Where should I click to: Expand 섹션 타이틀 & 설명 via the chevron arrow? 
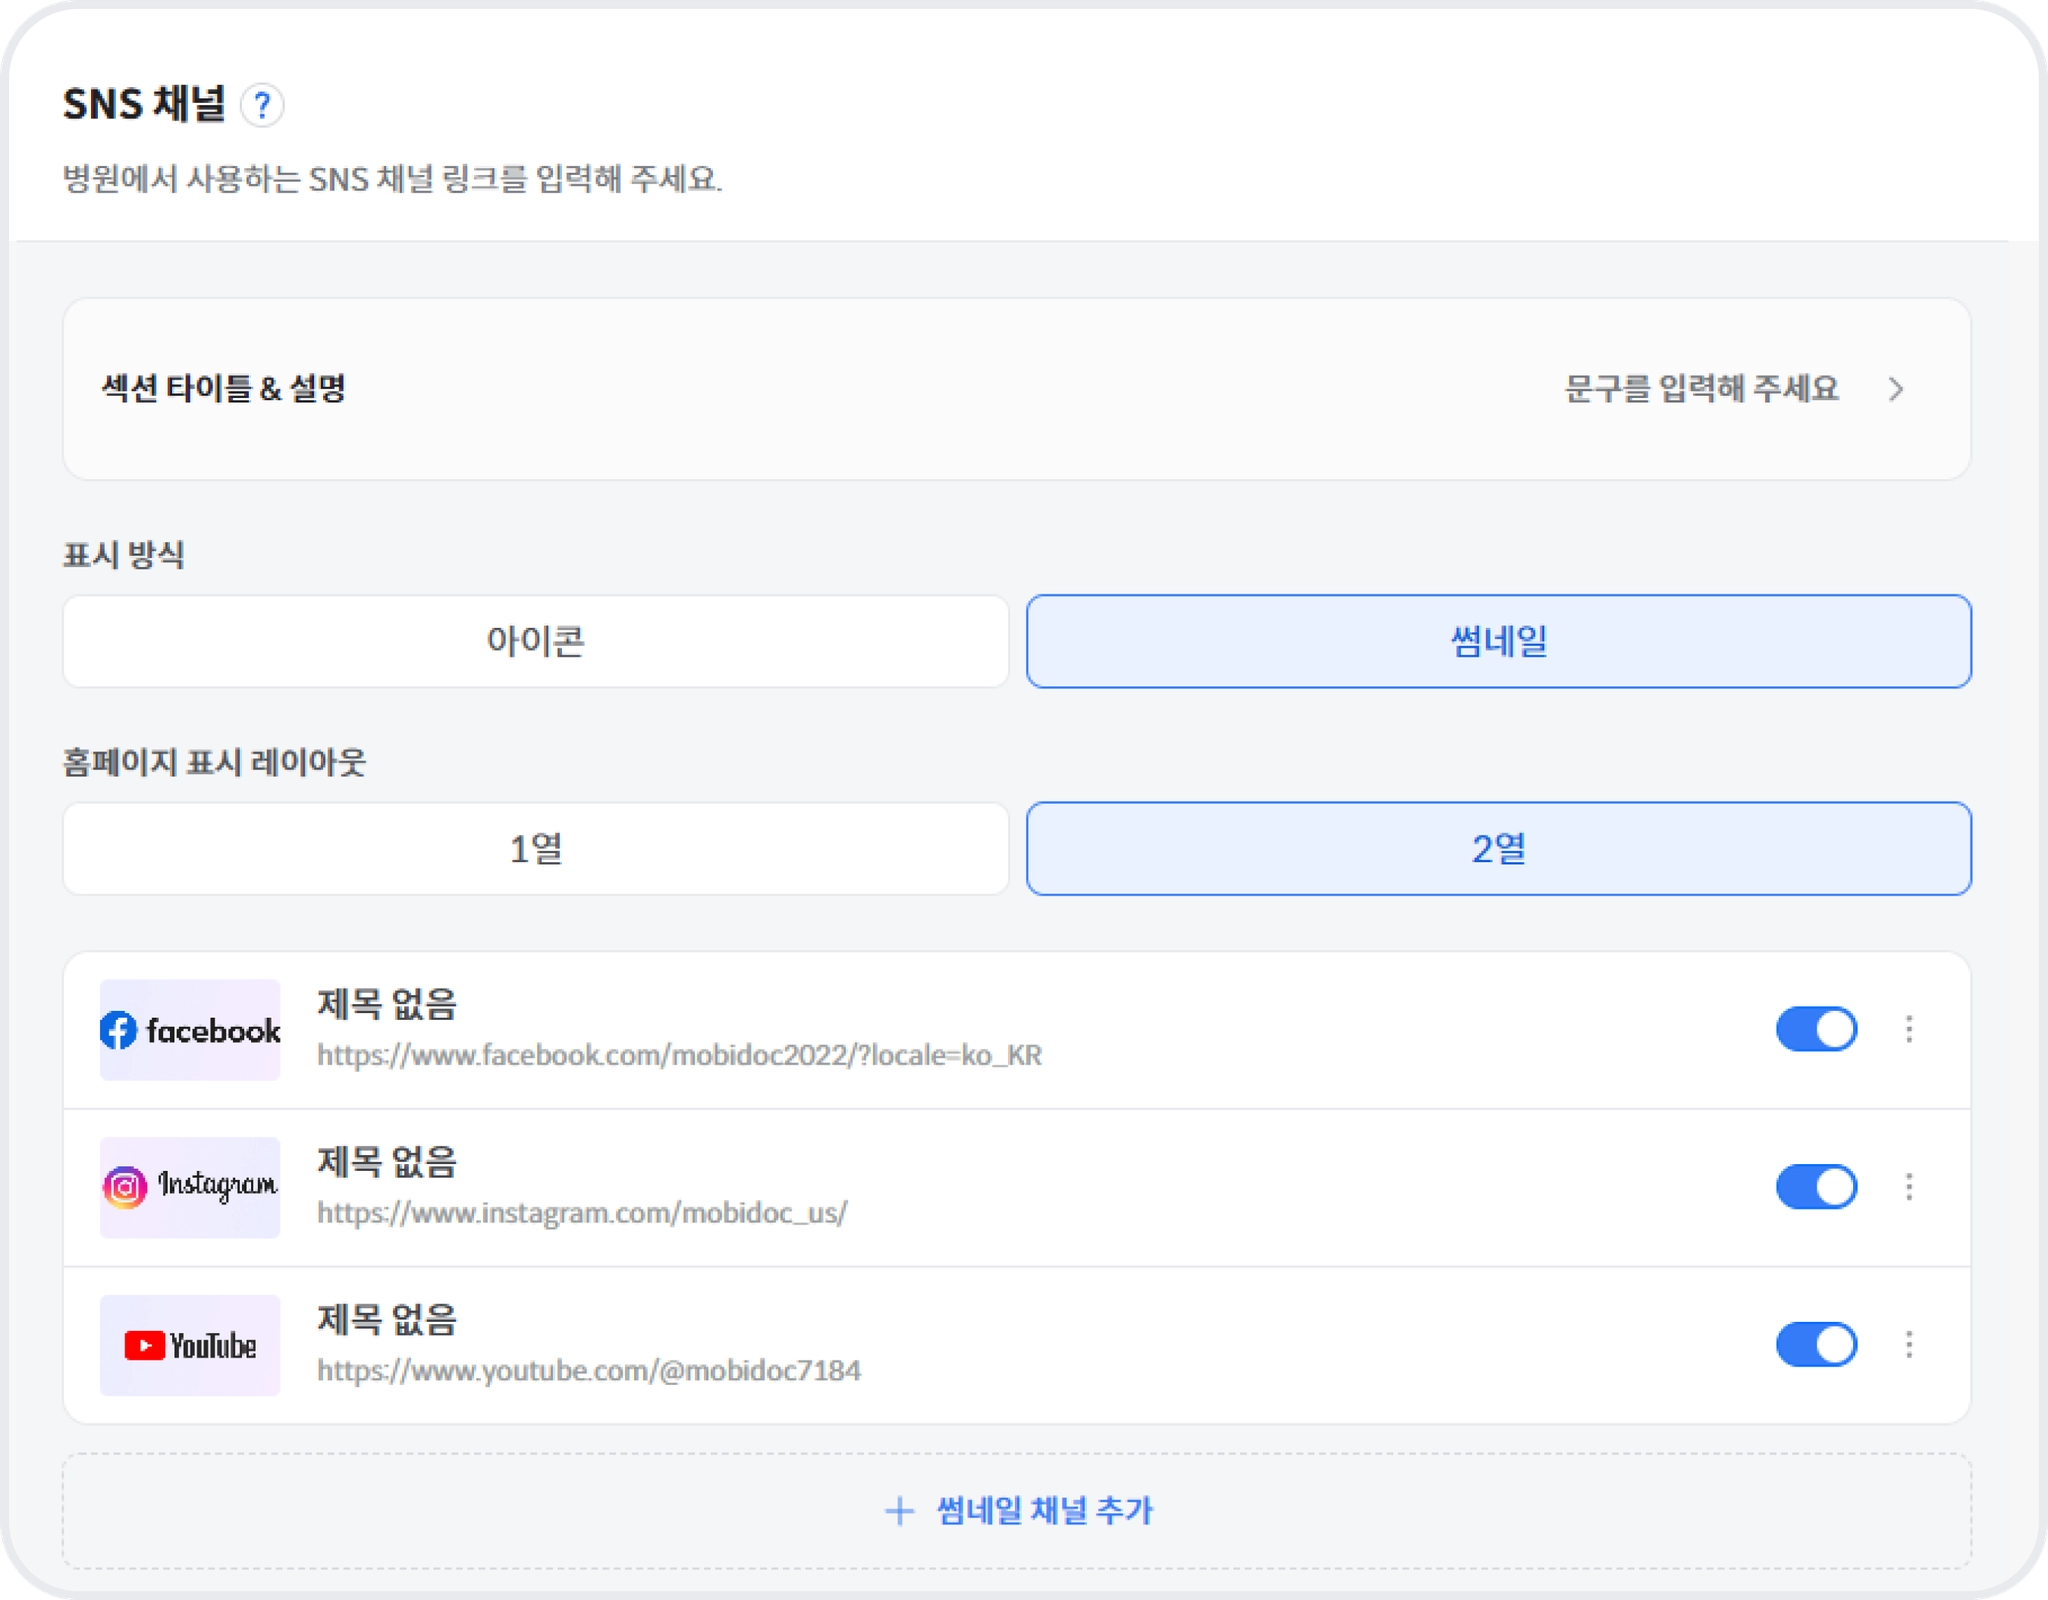pyautogui.click(x=1896, y=389)
